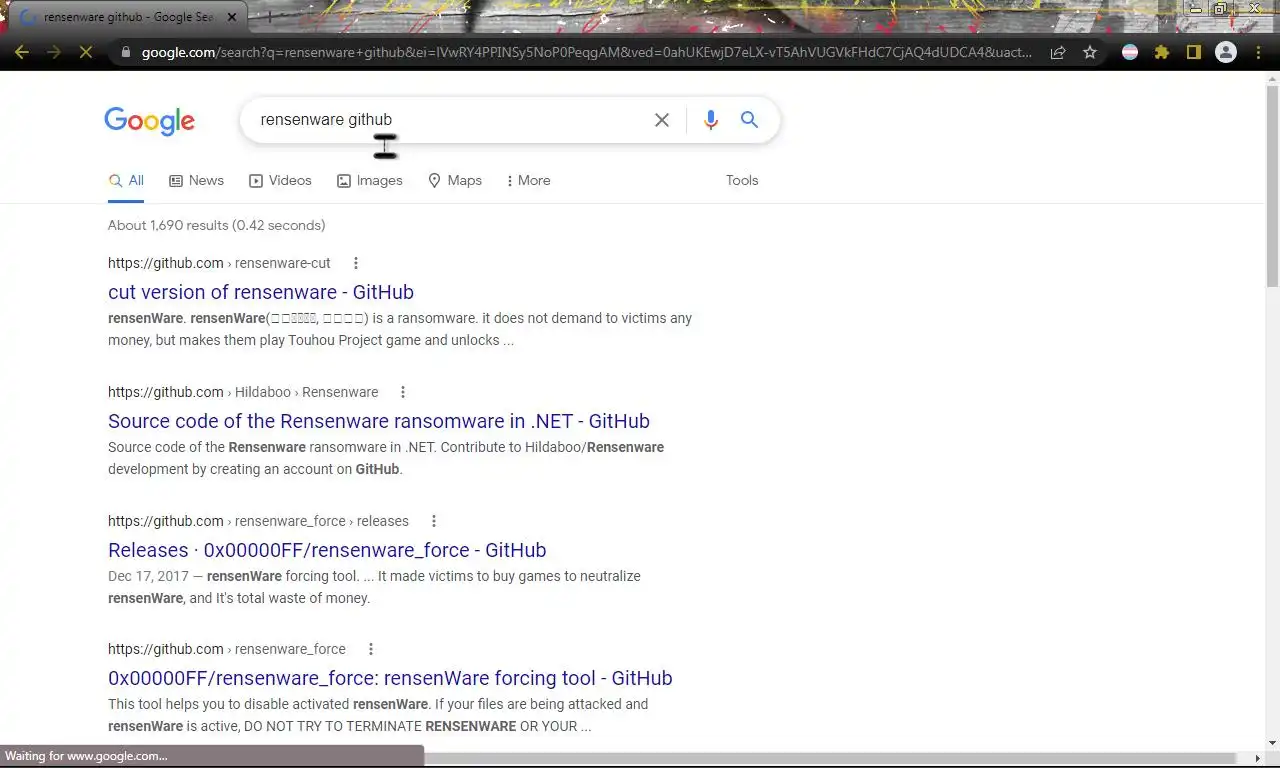Open the new tab plus button
This screenshot has height=768, width=1280.
[x=268, y=17]
